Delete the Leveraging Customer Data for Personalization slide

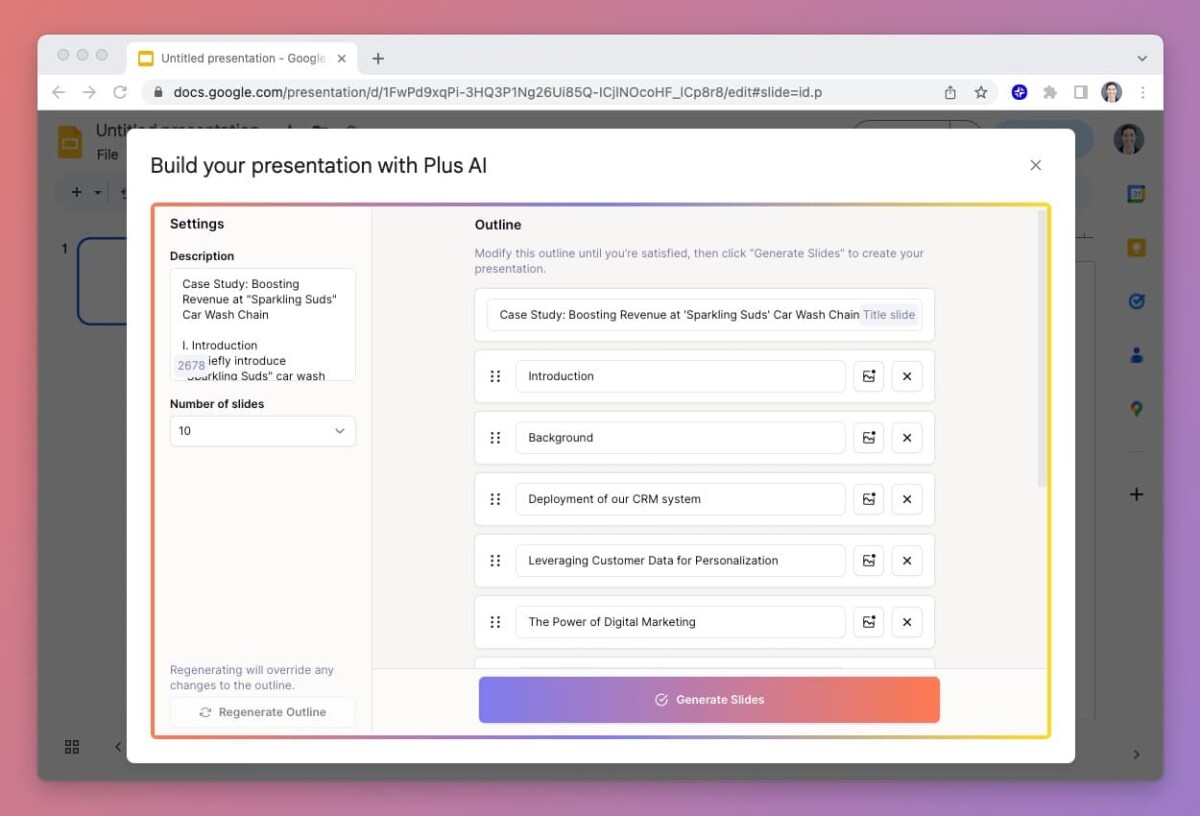906,561
